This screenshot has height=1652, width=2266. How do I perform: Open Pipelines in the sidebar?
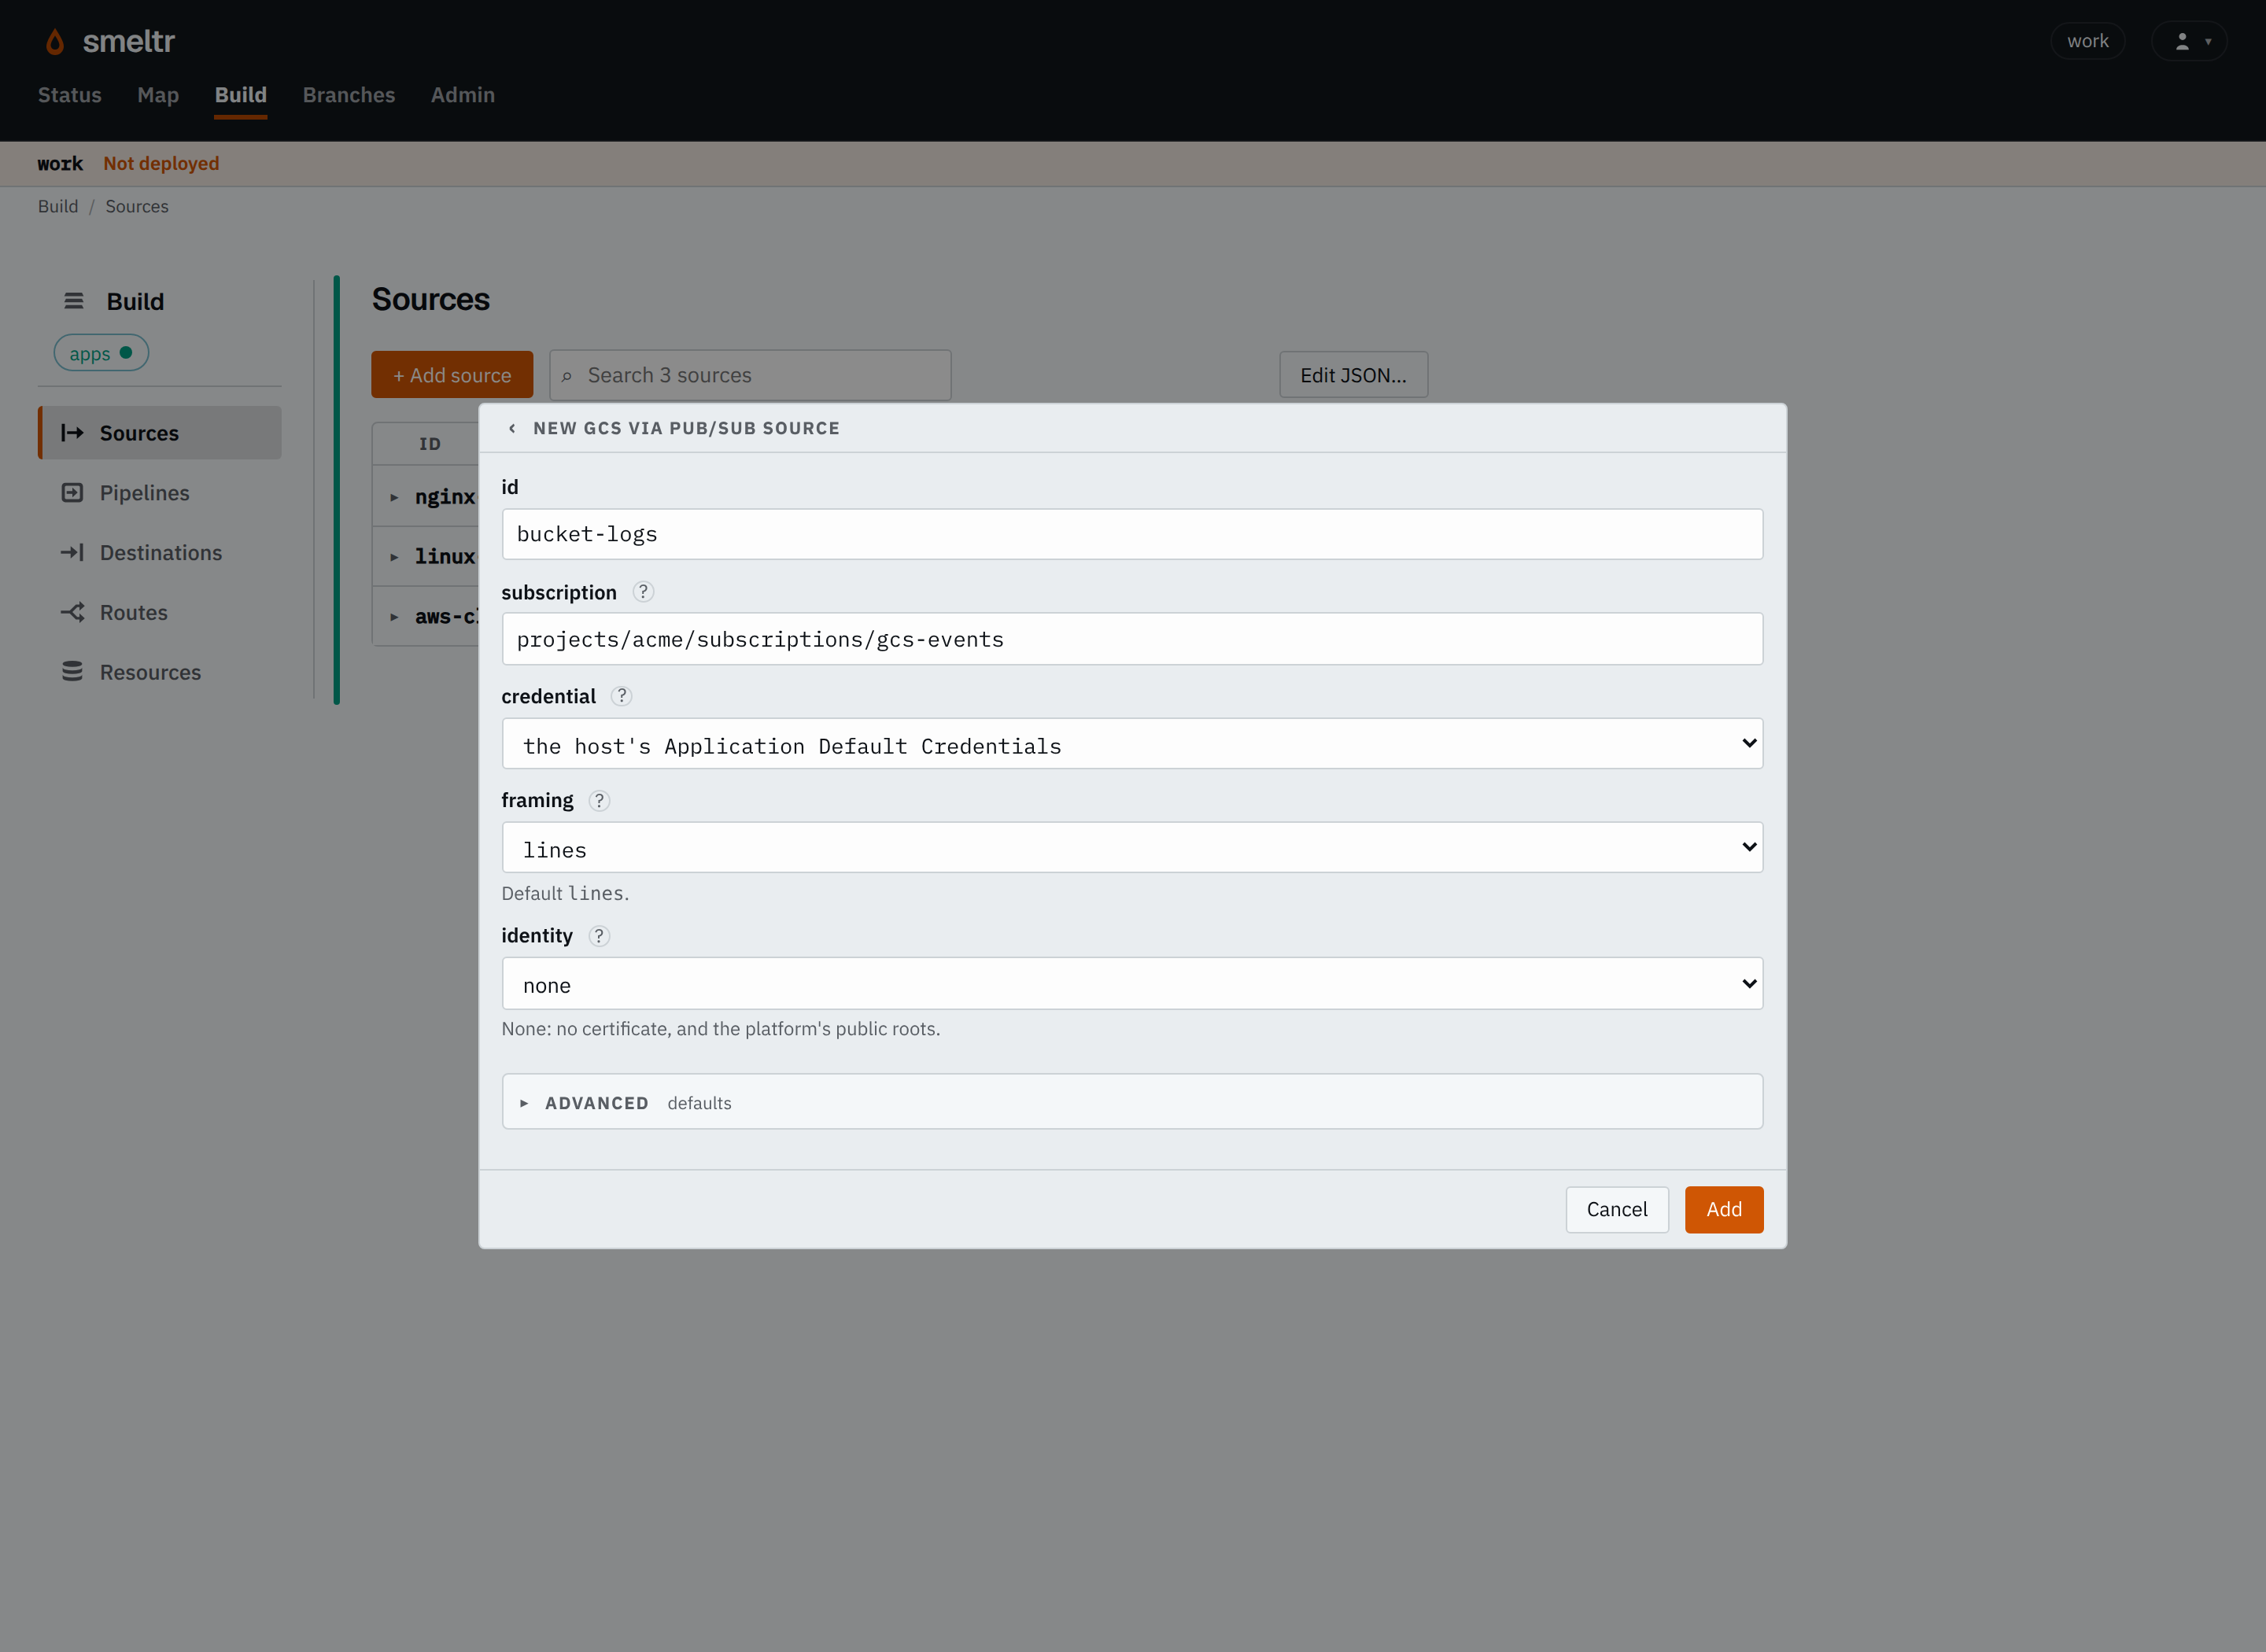(x=160, y=493)
